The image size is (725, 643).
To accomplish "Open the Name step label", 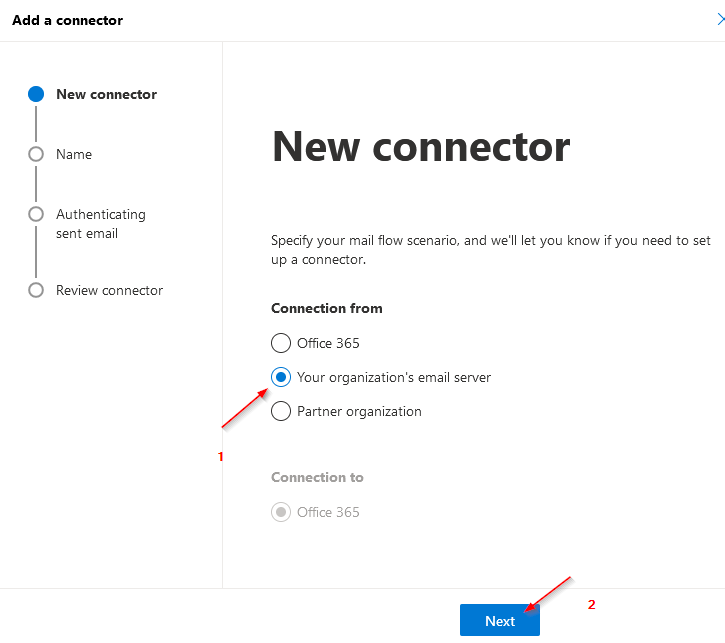I will [74, 154].
